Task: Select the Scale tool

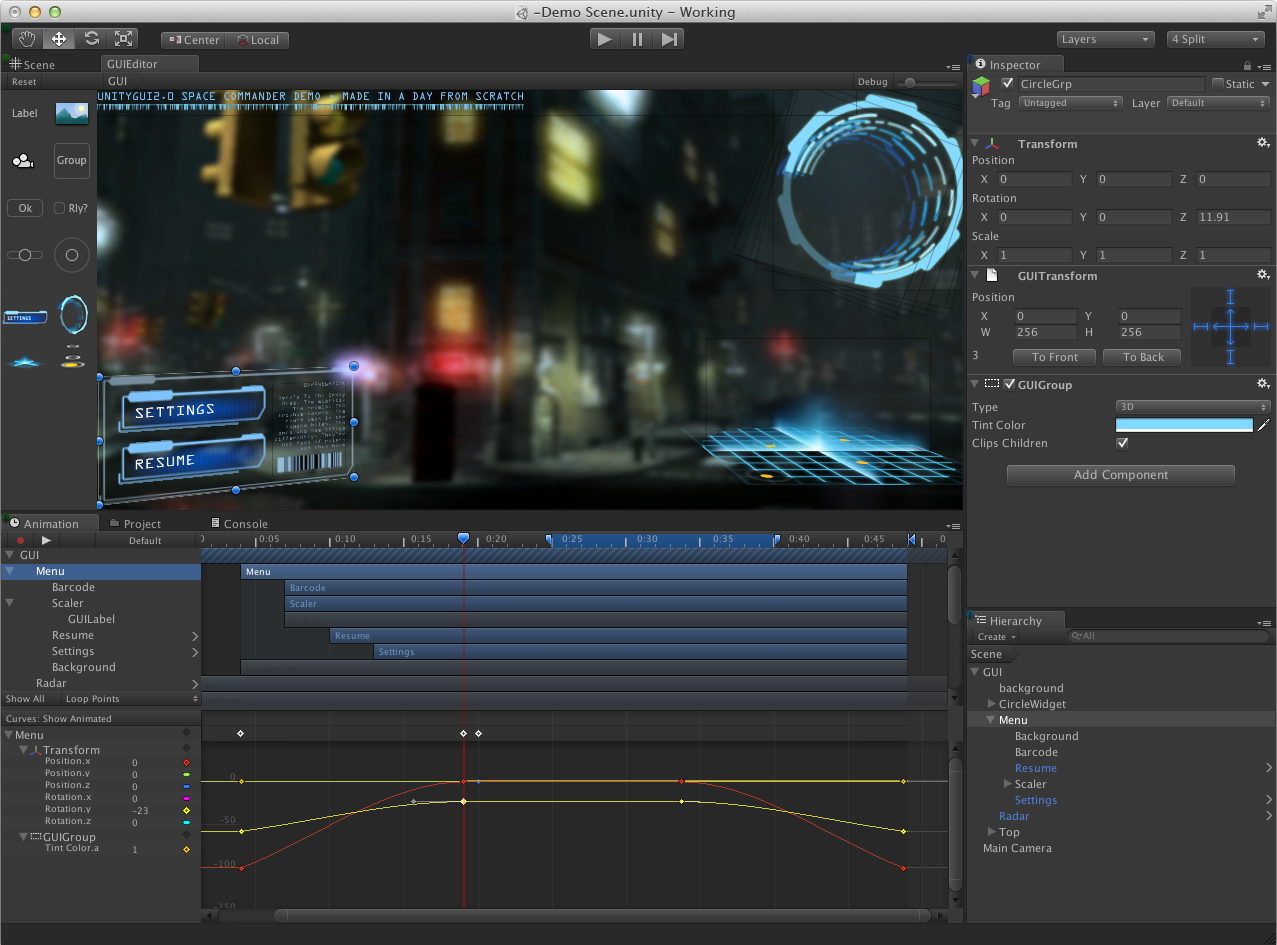Action: [x=124, y=38]
